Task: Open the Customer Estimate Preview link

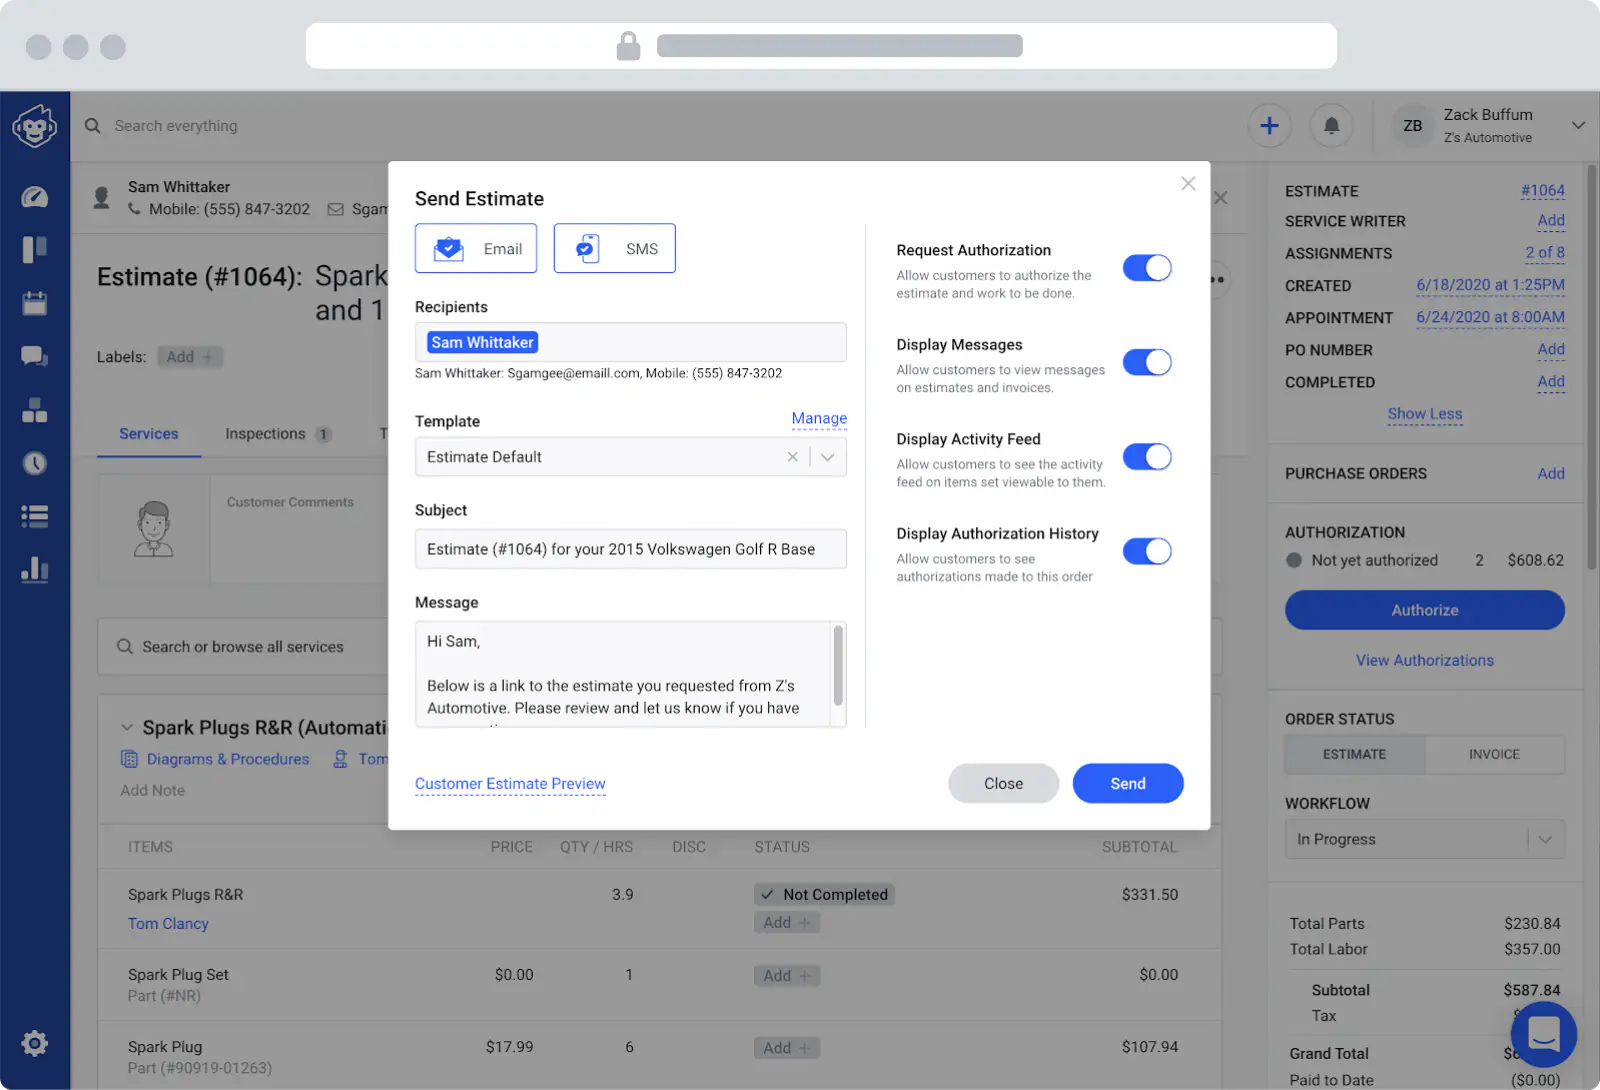Action: (x=510, y=784)
